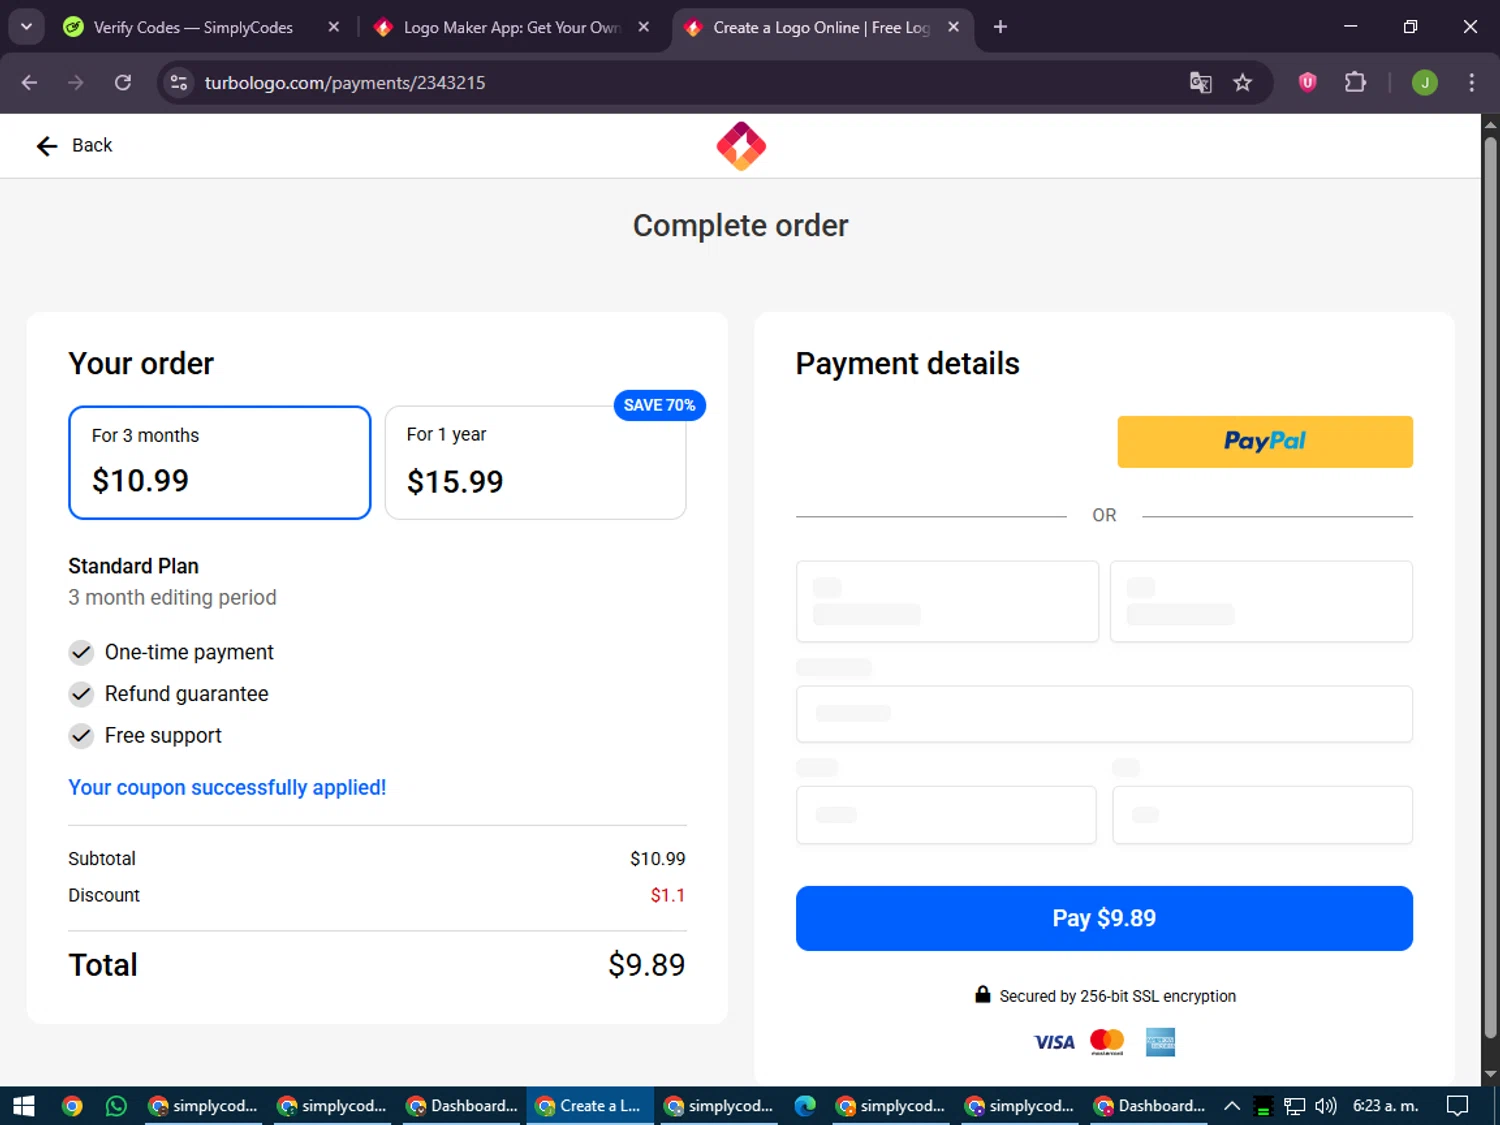
Task: Click the Discount value $1.1
Action: coord(668,896)
